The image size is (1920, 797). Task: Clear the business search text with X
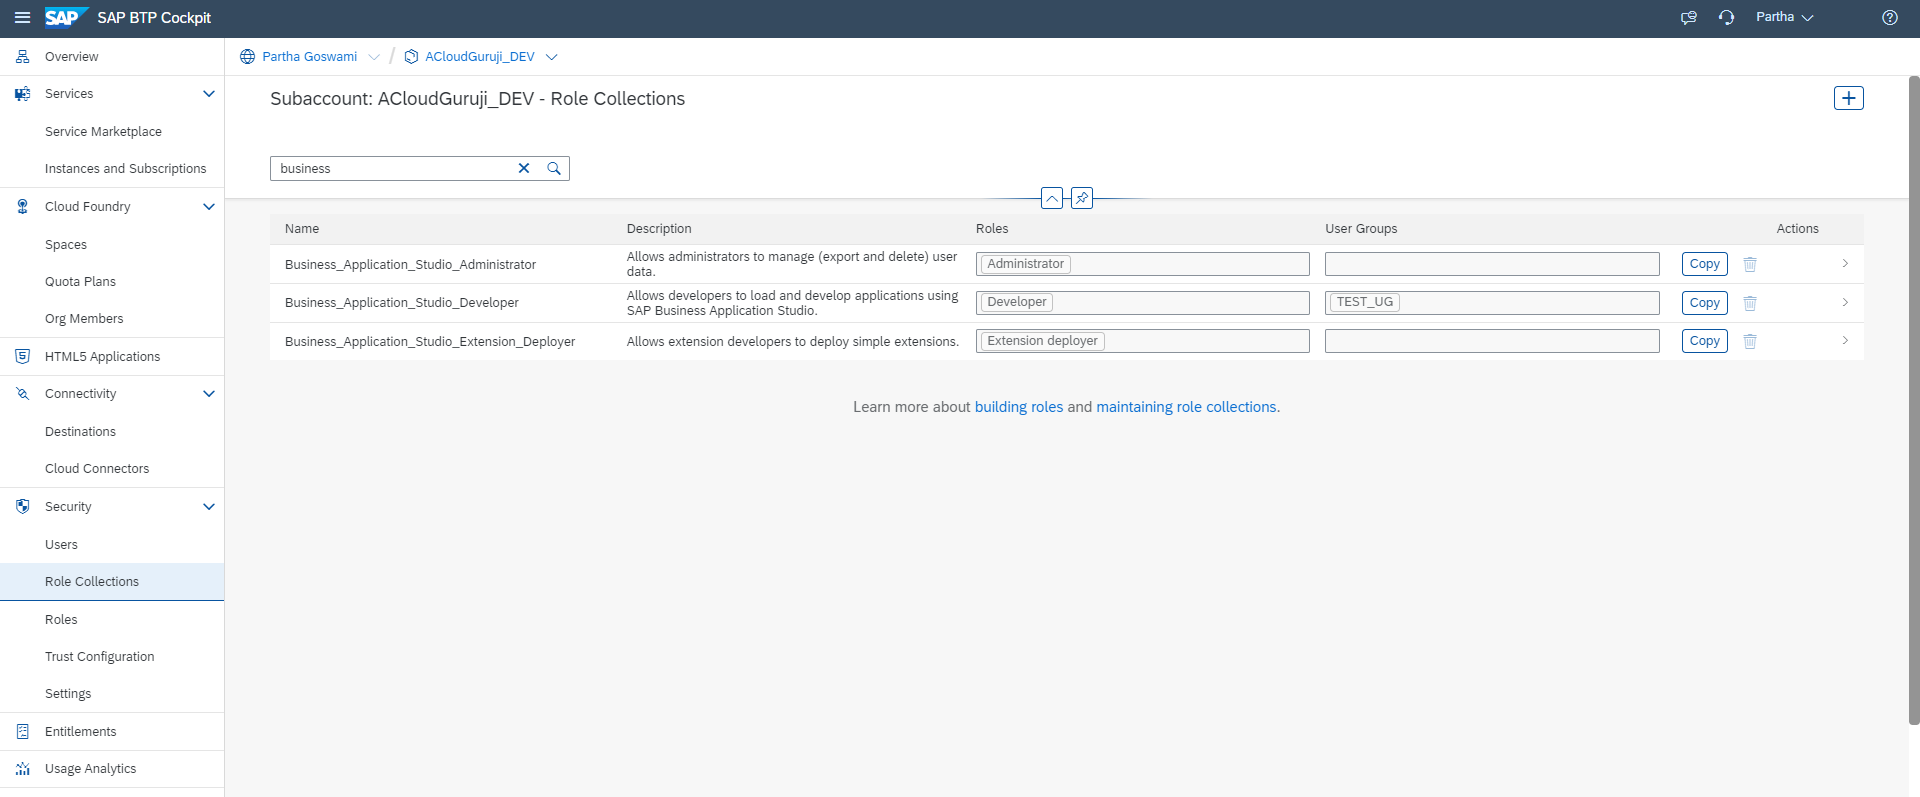(x=523, y=169)
